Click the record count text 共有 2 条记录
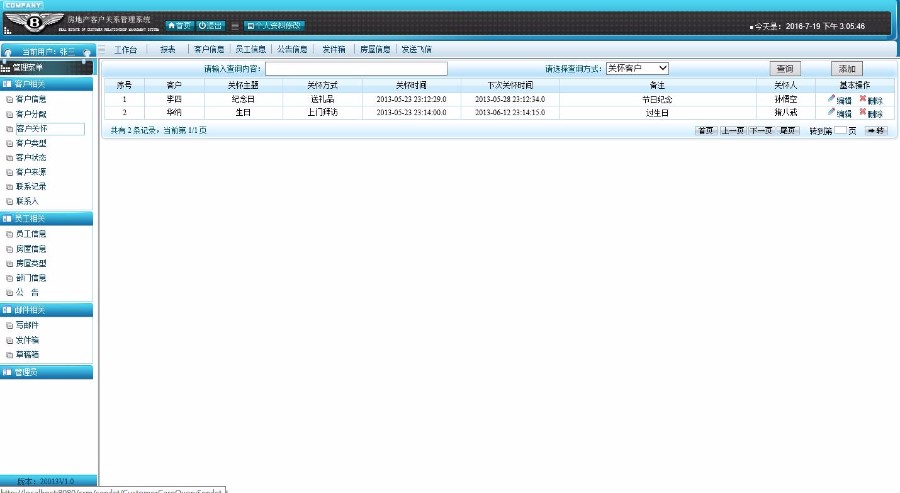Viewport: 900px width, 493px height. (x=133, y=131)
